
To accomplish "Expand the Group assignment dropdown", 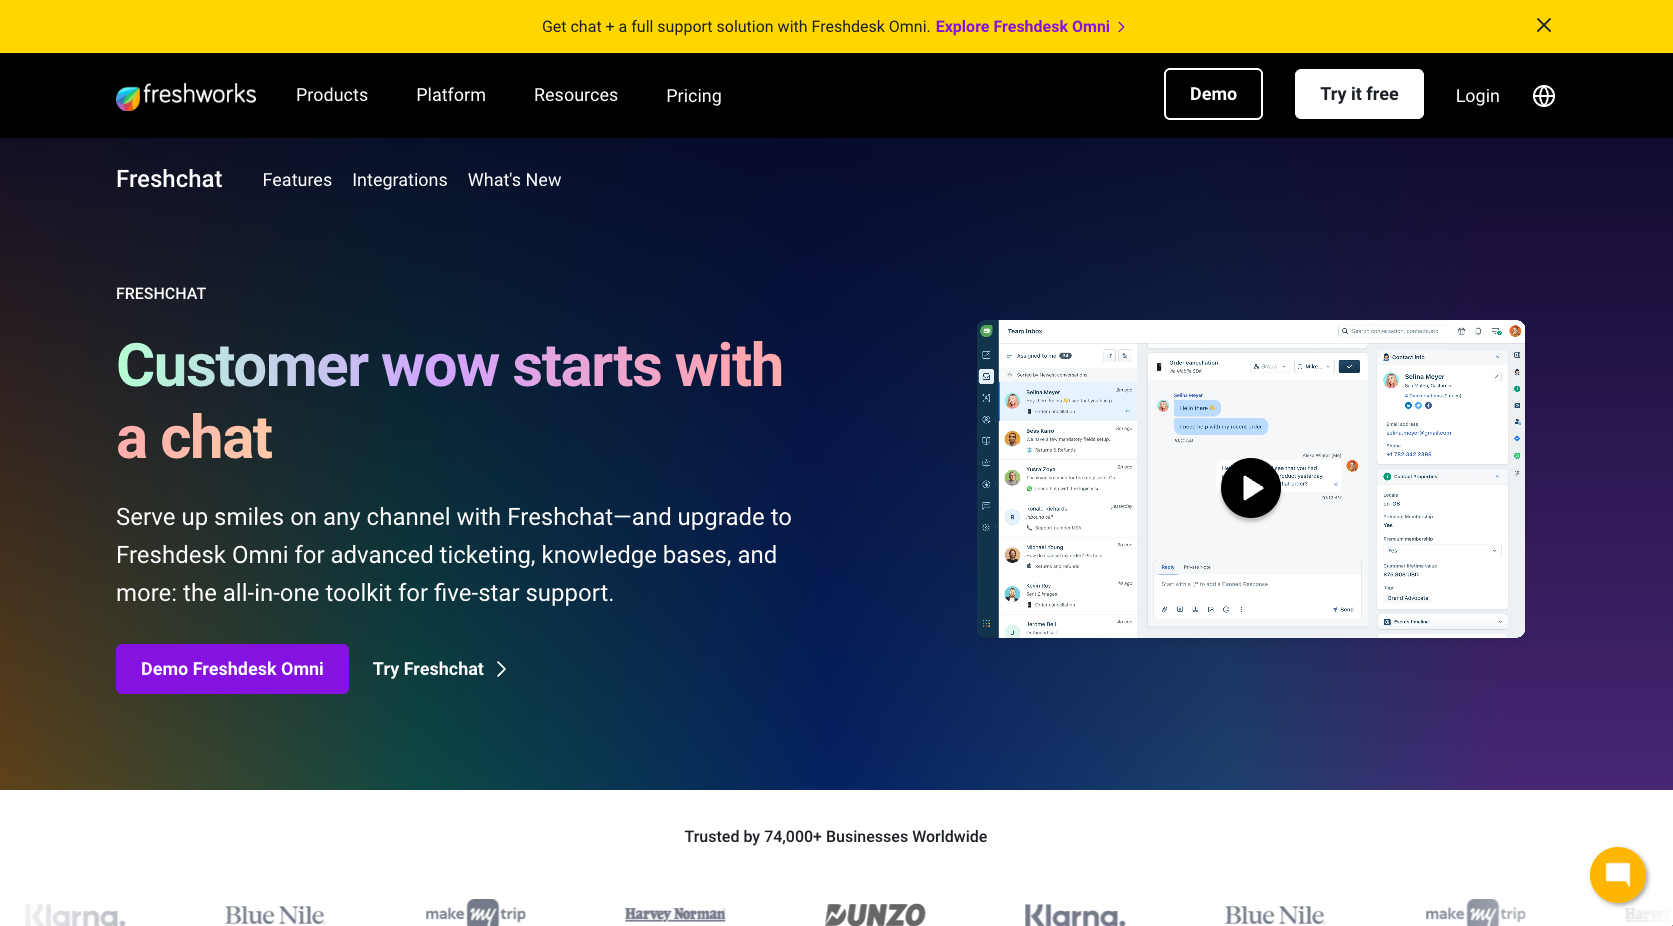I will click(1269, 366).
